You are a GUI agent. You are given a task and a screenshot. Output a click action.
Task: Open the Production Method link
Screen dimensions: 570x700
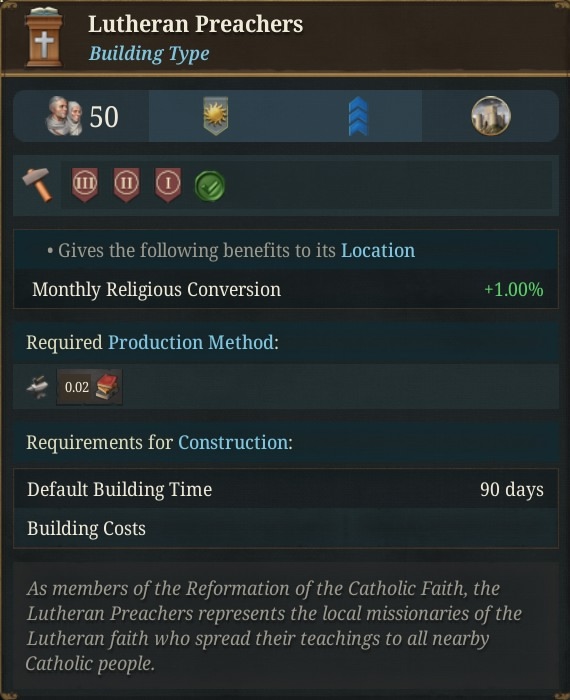[191, 342]
